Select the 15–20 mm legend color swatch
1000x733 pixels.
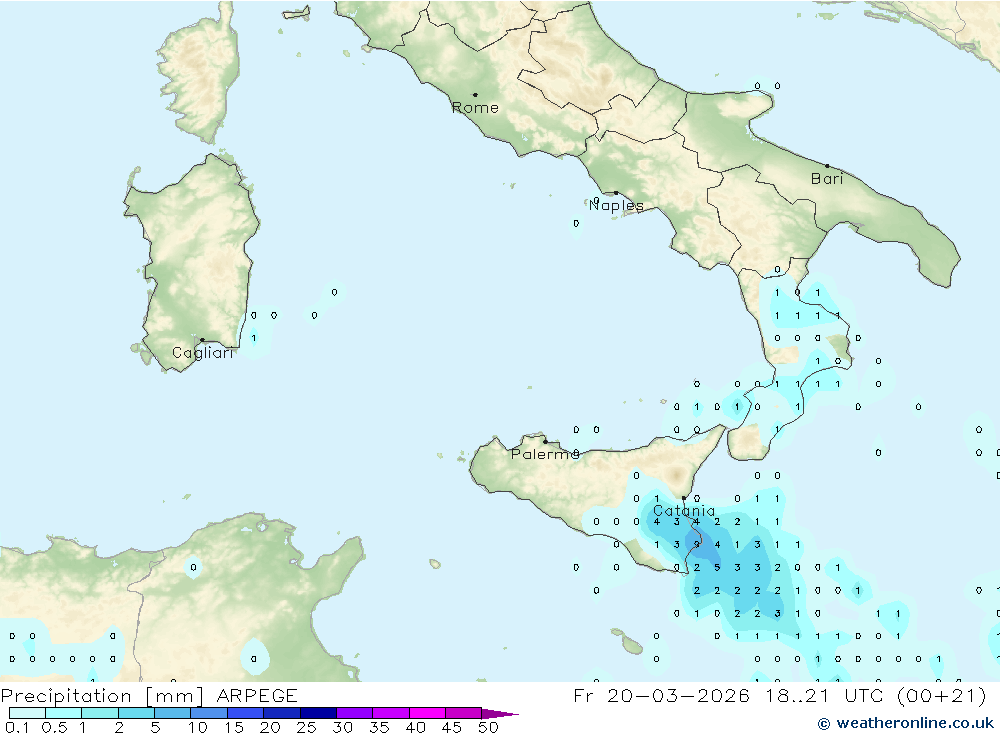[x=246, y=713]
